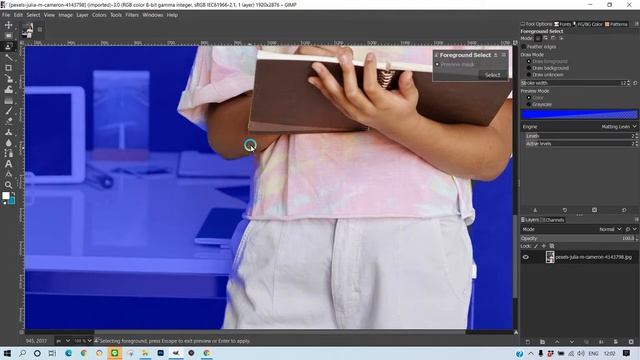Click the Replace selection mode icon
Image resolution: width=640 pixels, height=360 pixels.
click(538, 38)
